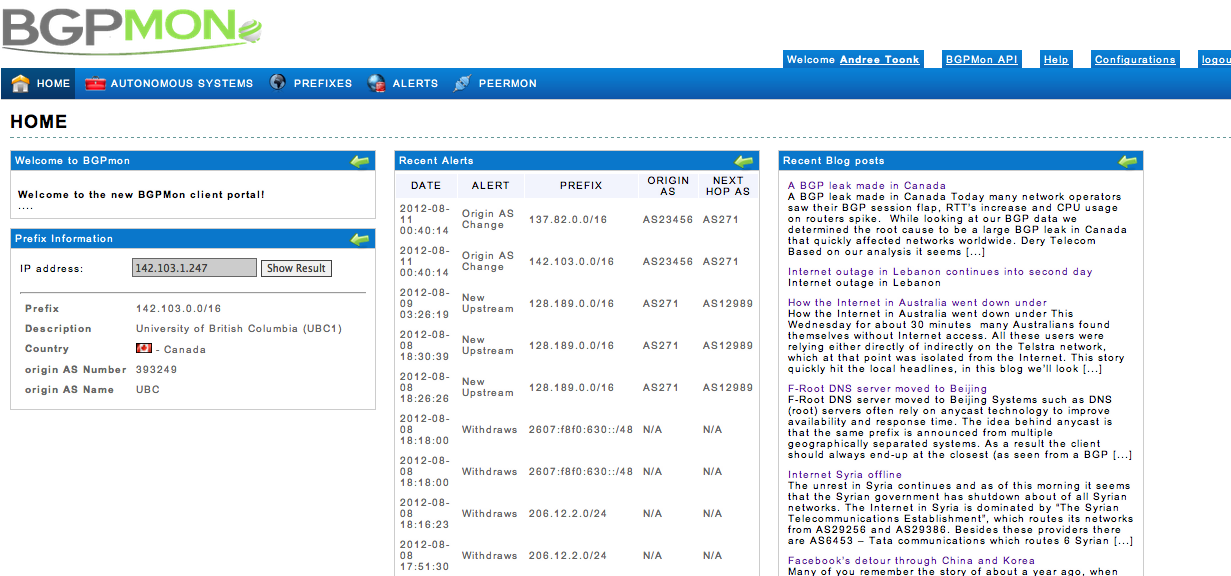Click the Help link at the top

(1056, 59)
